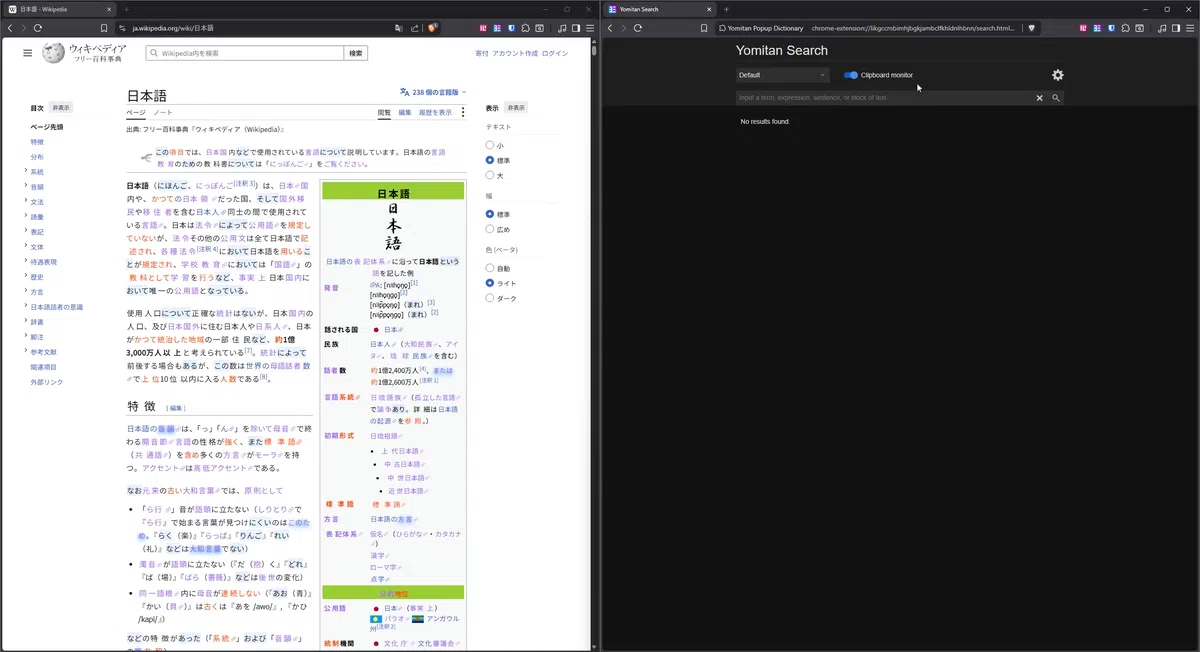Click the translate icon in Wikipedia address bar
This screenshot has height=652, width=1200.
pos(399,28)
